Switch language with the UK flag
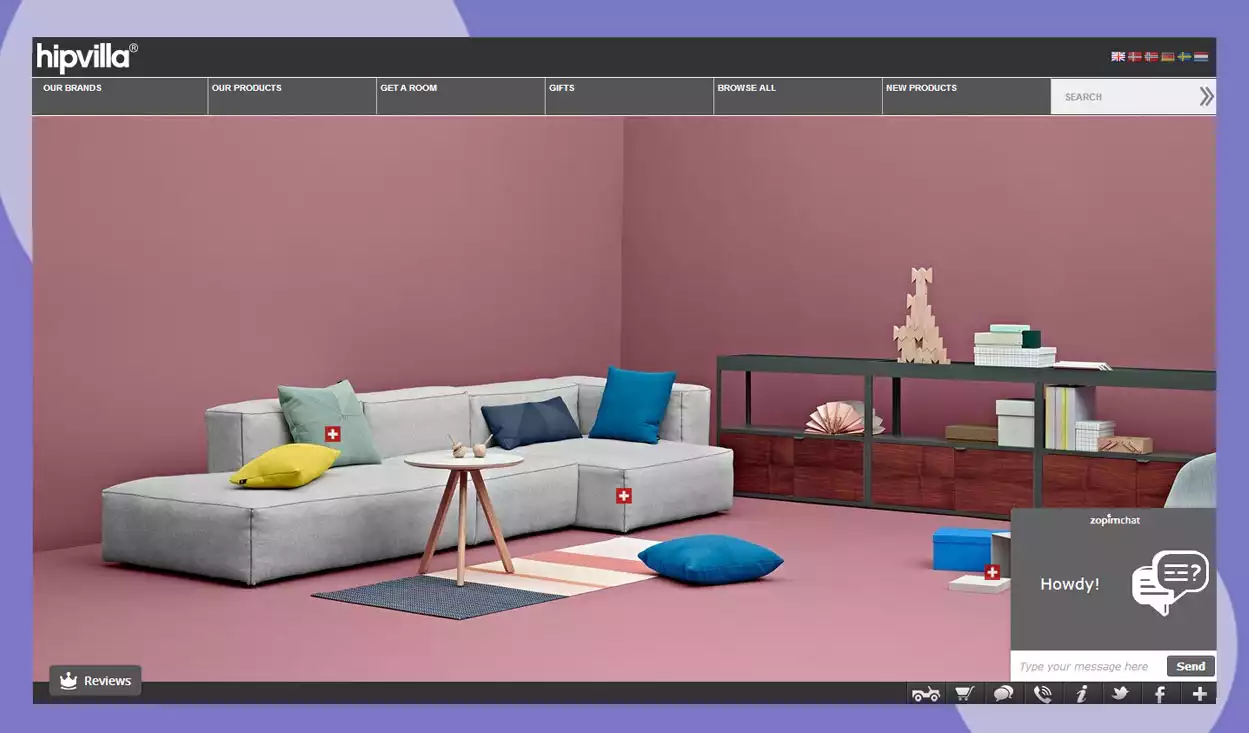Screen dimensions: 1249x733 pyautogui.click(x=1118, y=57)
